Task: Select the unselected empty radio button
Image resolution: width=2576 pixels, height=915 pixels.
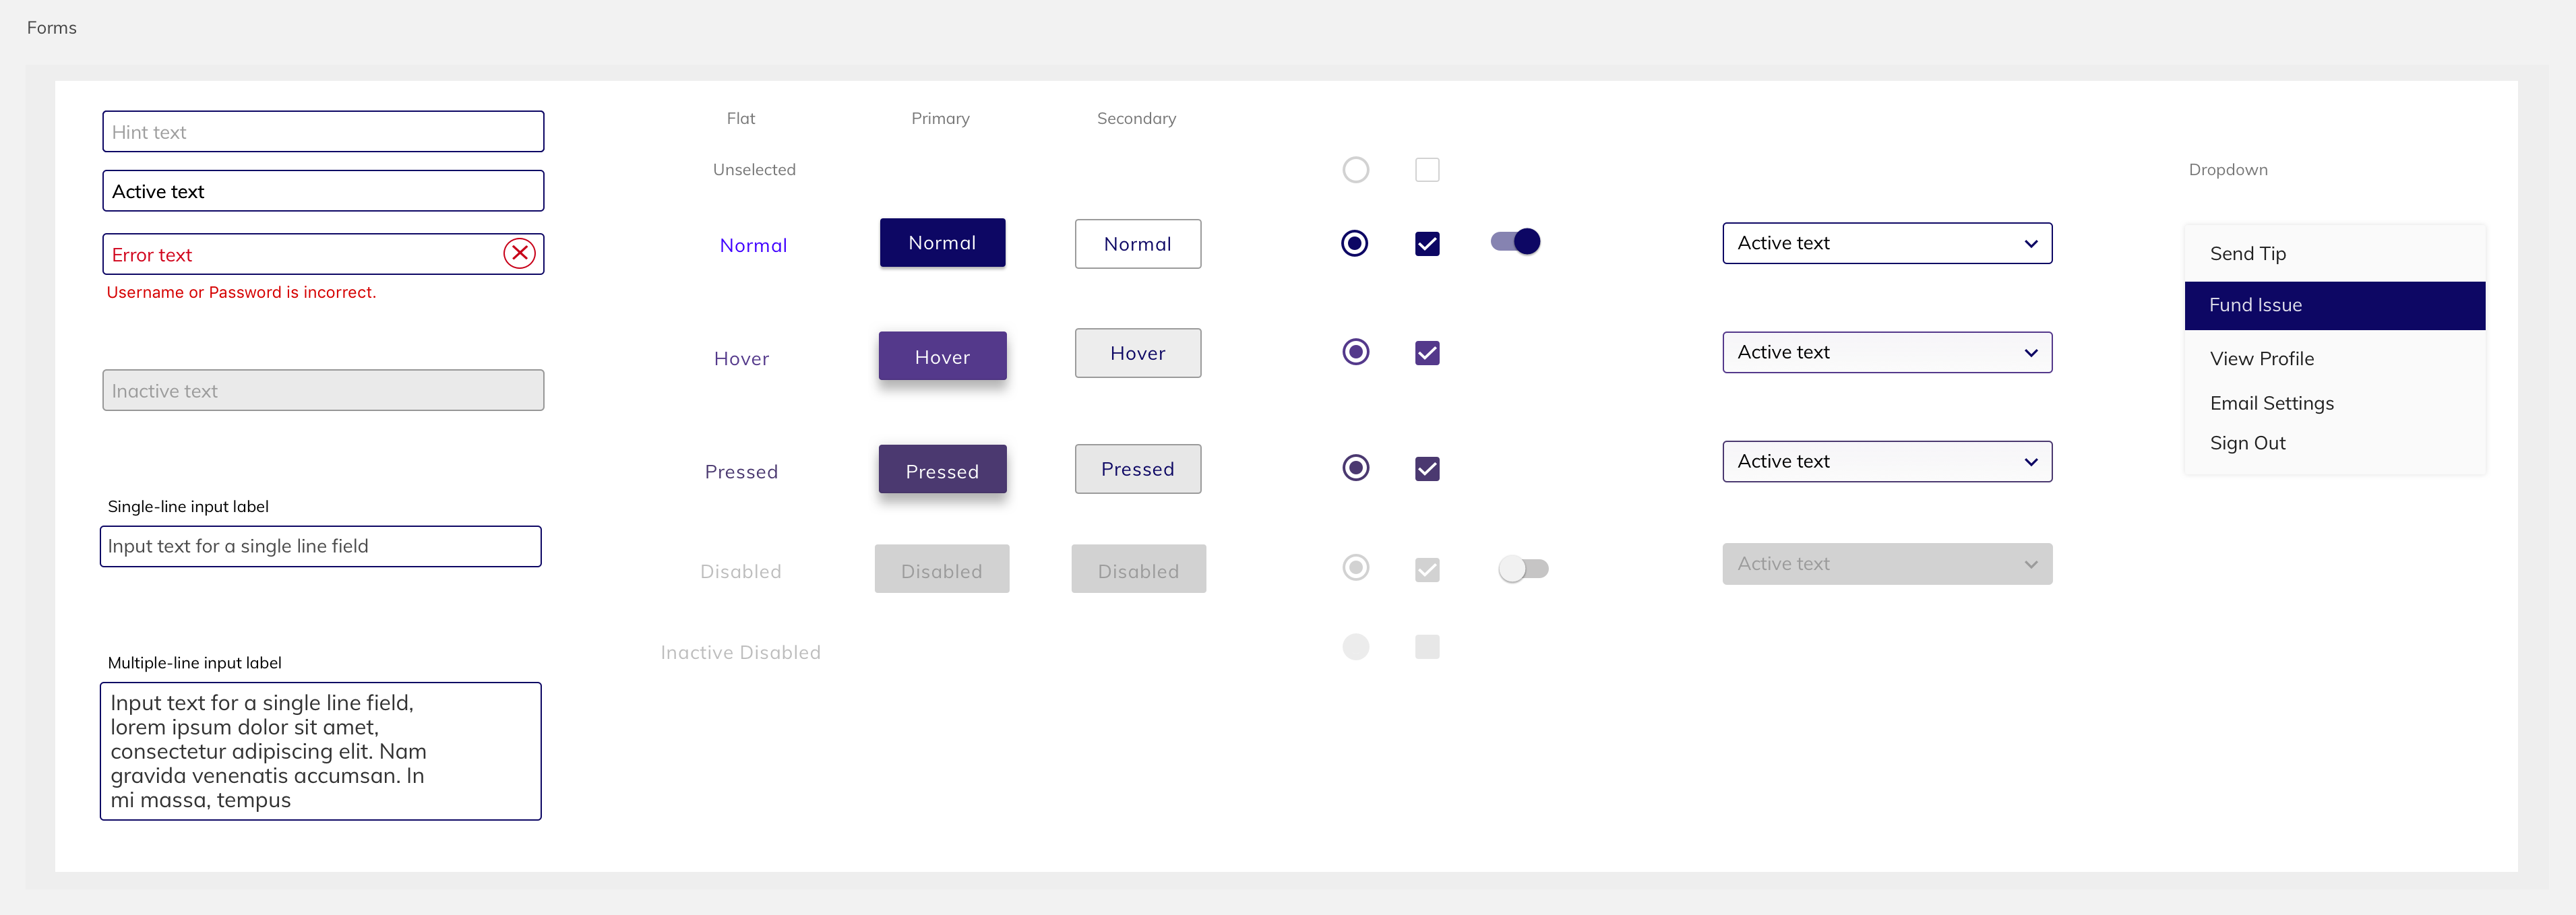Action: pyautogui.click(x=1355, y=170)
